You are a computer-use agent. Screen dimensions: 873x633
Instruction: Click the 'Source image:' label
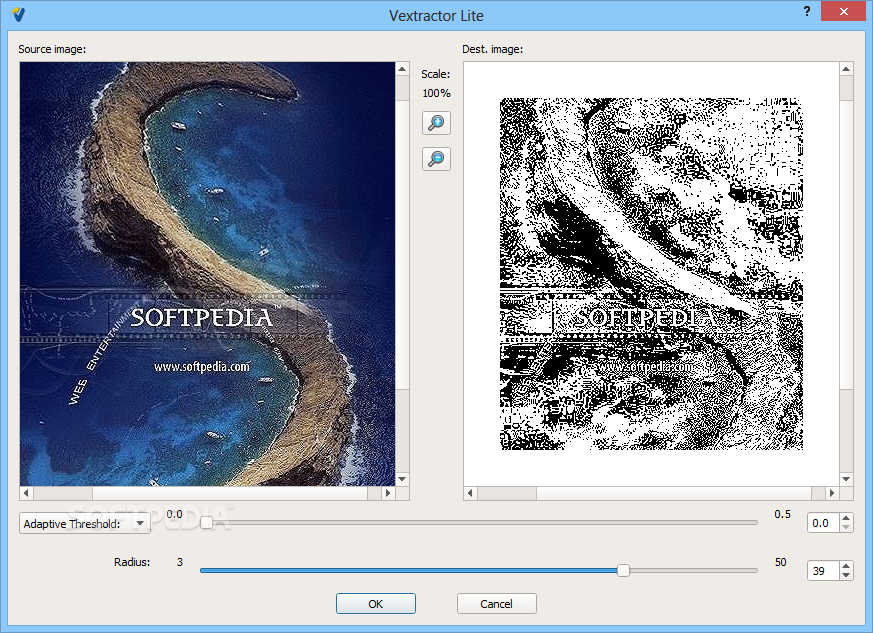coord(52,49)
